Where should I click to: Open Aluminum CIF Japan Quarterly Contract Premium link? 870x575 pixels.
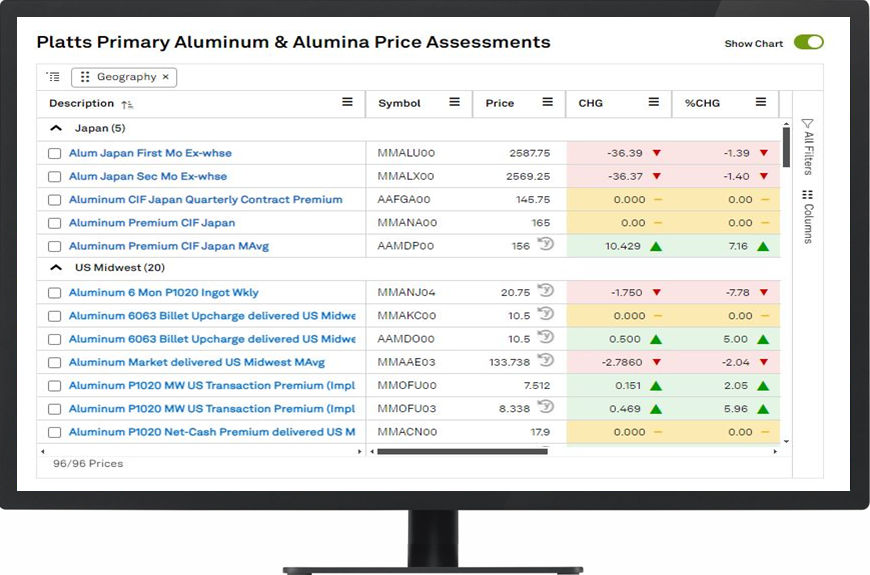point(205,200)
